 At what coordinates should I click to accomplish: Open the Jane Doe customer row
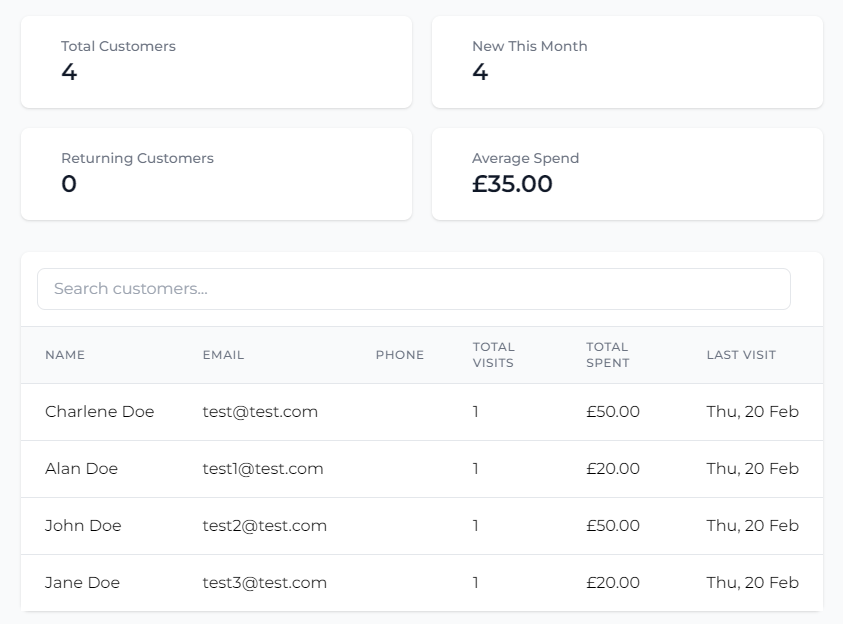click(x=422, y=583)
